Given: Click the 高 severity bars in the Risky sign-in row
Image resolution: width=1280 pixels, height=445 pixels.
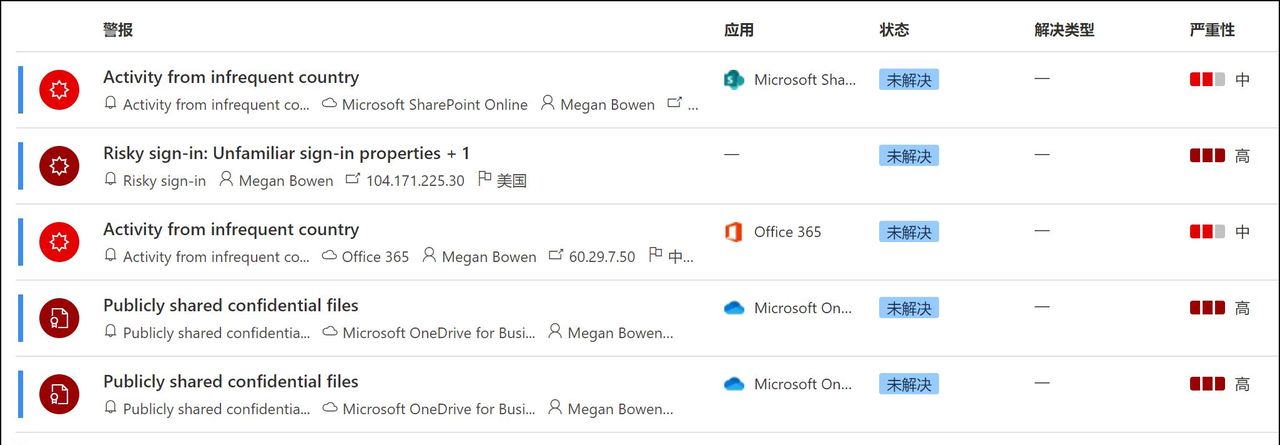Looking at the screenshot, I should point(1207,156).
